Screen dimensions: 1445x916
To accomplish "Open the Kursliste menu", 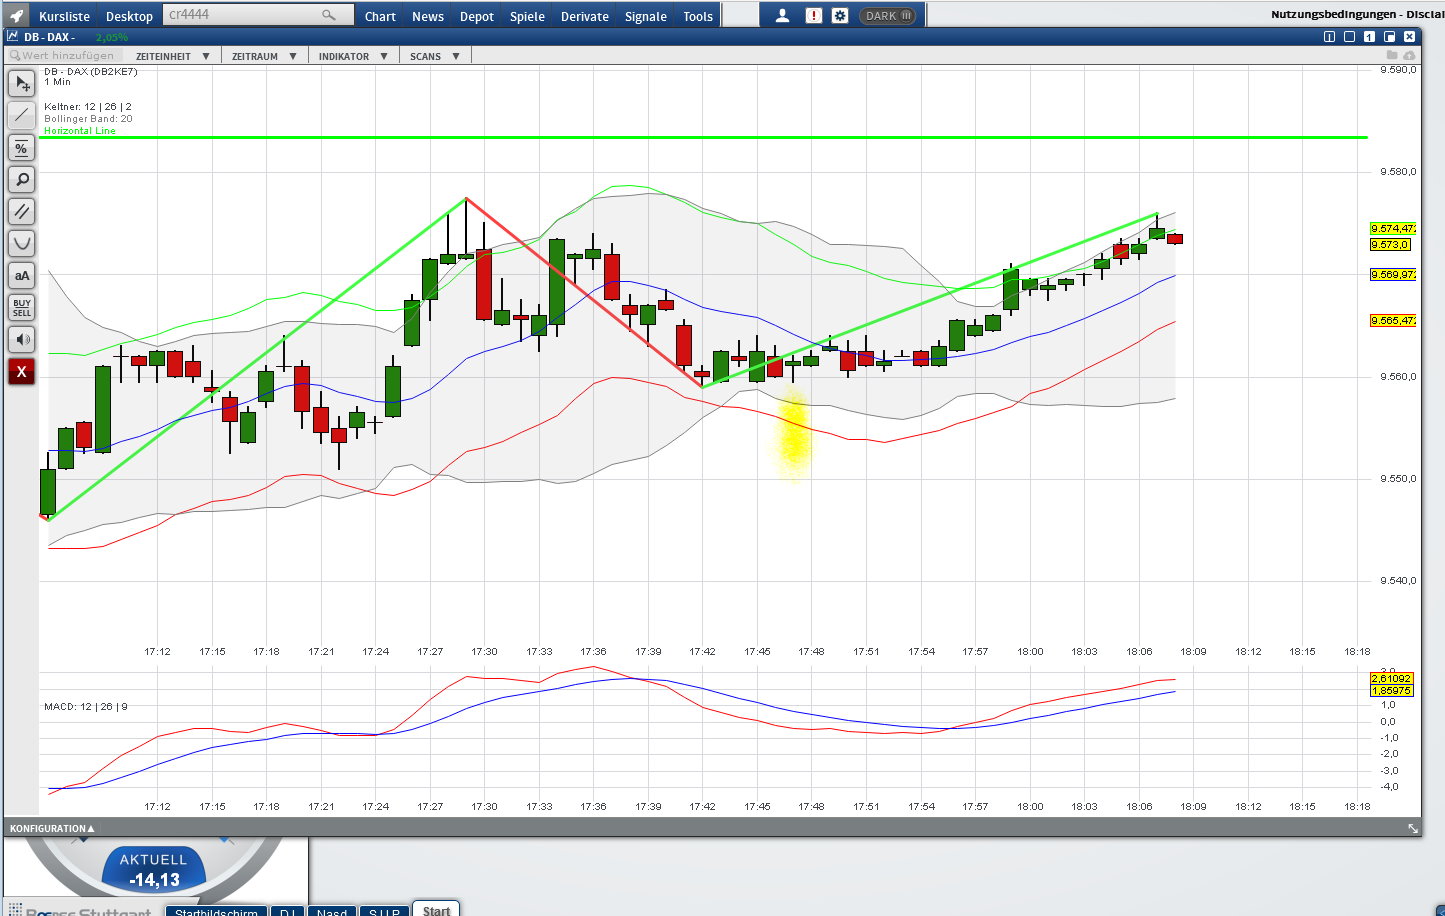I will pos(64,16).
